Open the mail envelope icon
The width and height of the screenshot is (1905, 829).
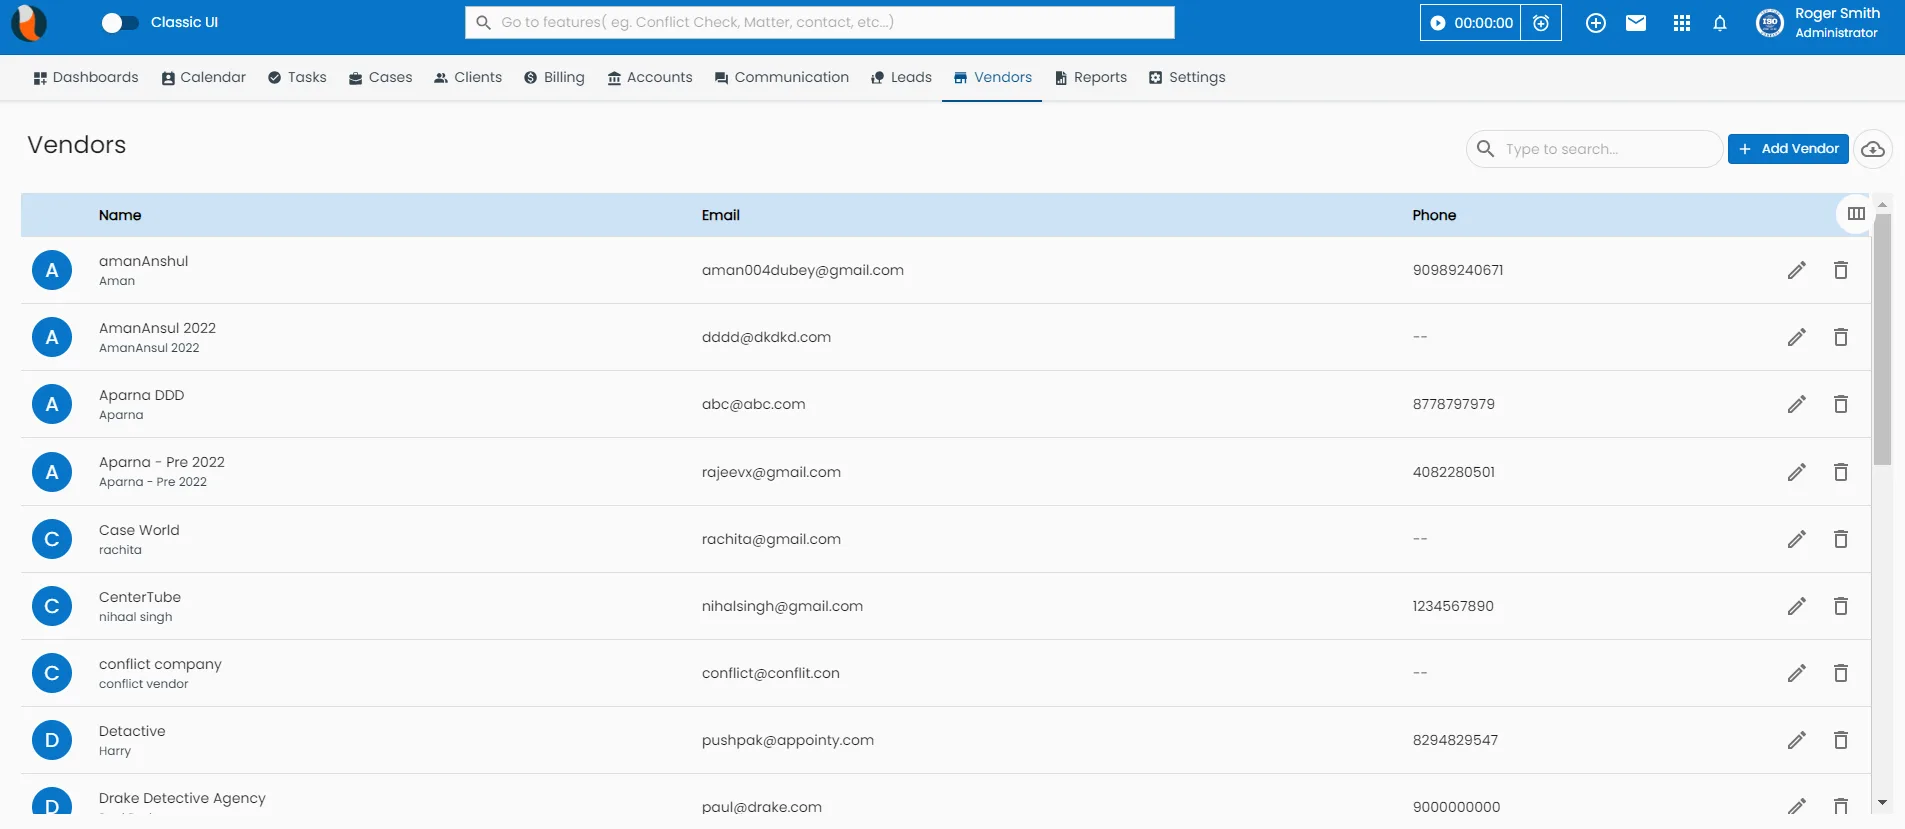[x=1636, y=23]
